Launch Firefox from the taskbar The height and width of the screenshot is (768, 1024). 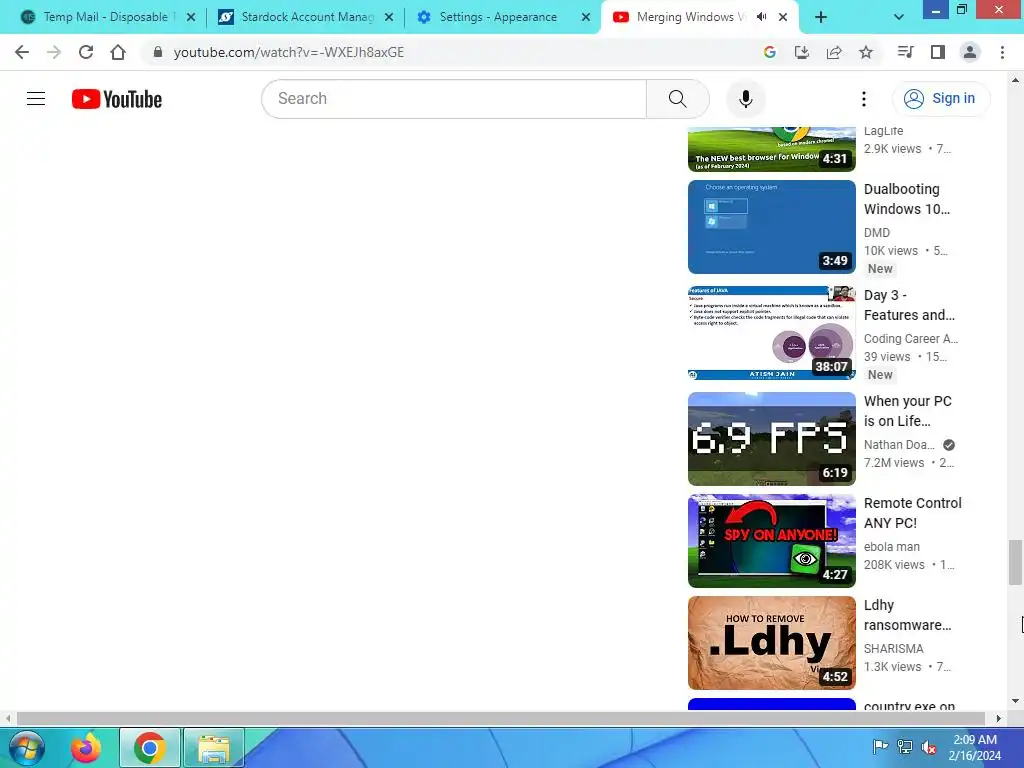pos(86,748)
